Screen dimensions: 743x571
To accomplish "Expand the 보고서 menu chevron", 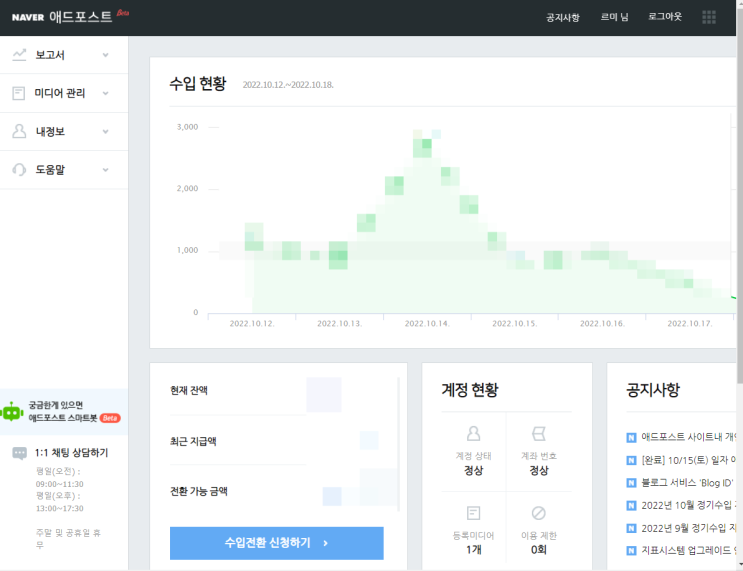I will (106, 55).
